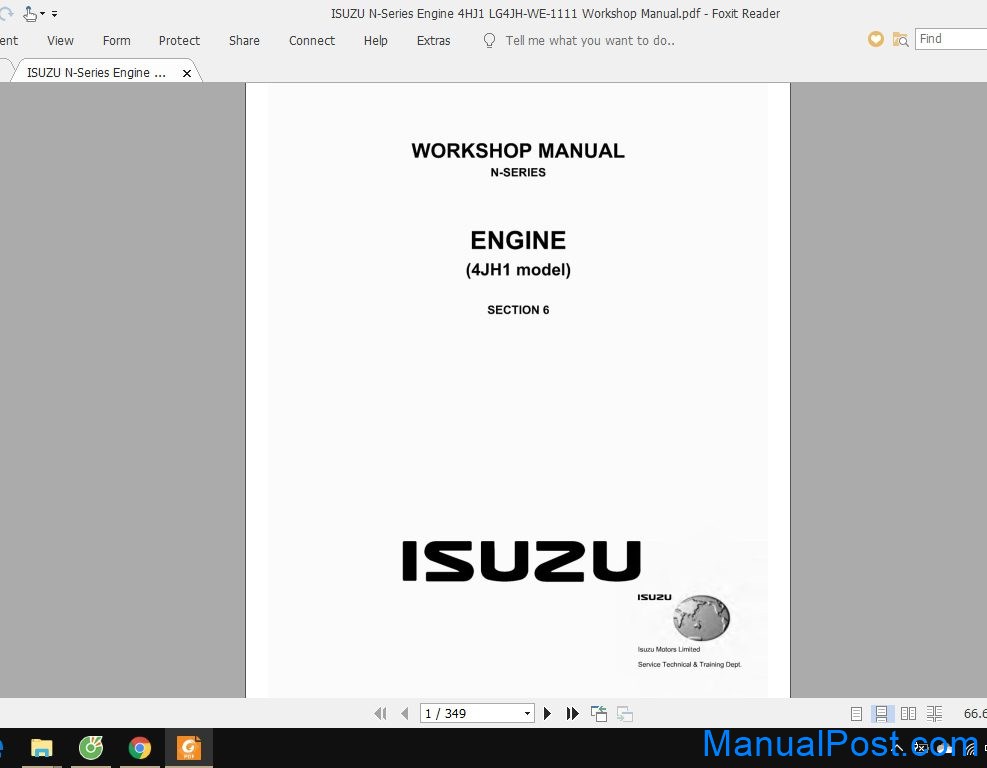Click the large ISUZU logo on the page
The height and width of the screenshot is (768, 987).
tap(521, 561)
